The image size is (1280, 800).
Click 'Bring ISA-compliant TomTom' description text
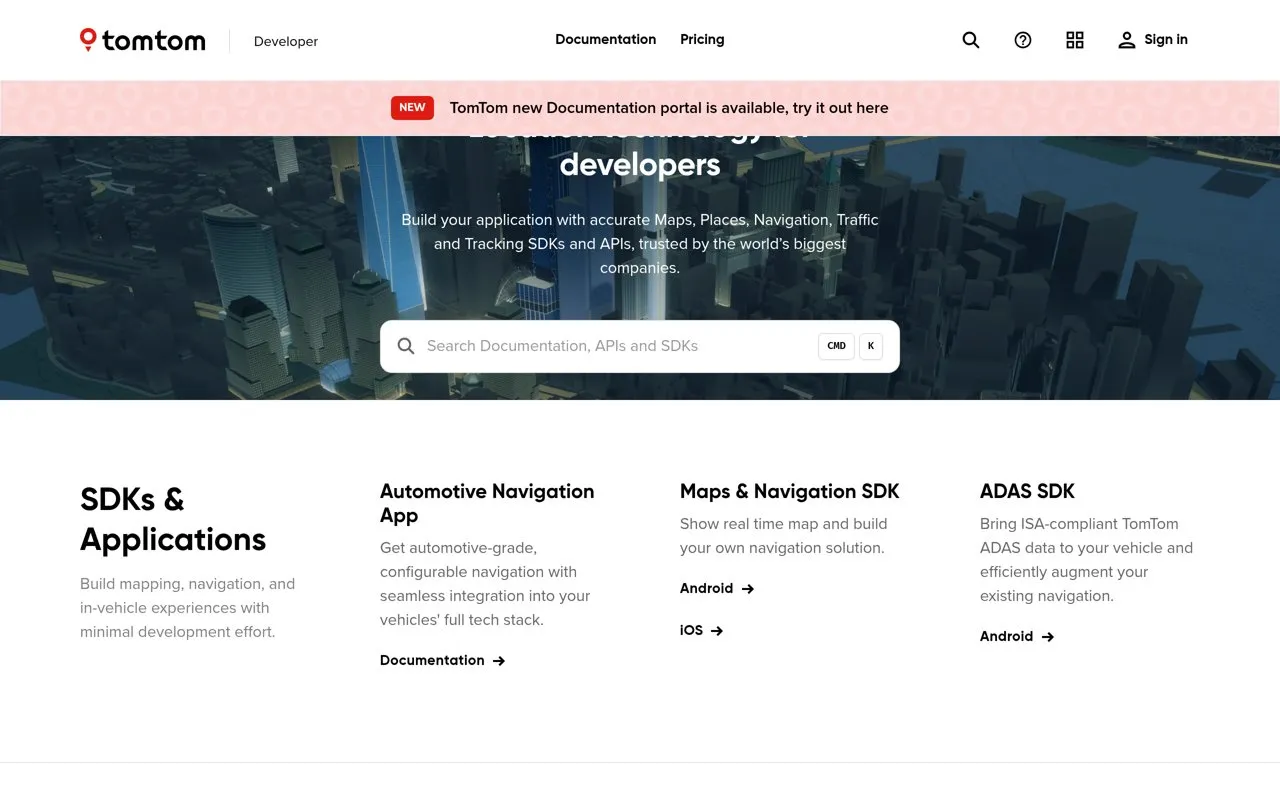click(1086, 560)
